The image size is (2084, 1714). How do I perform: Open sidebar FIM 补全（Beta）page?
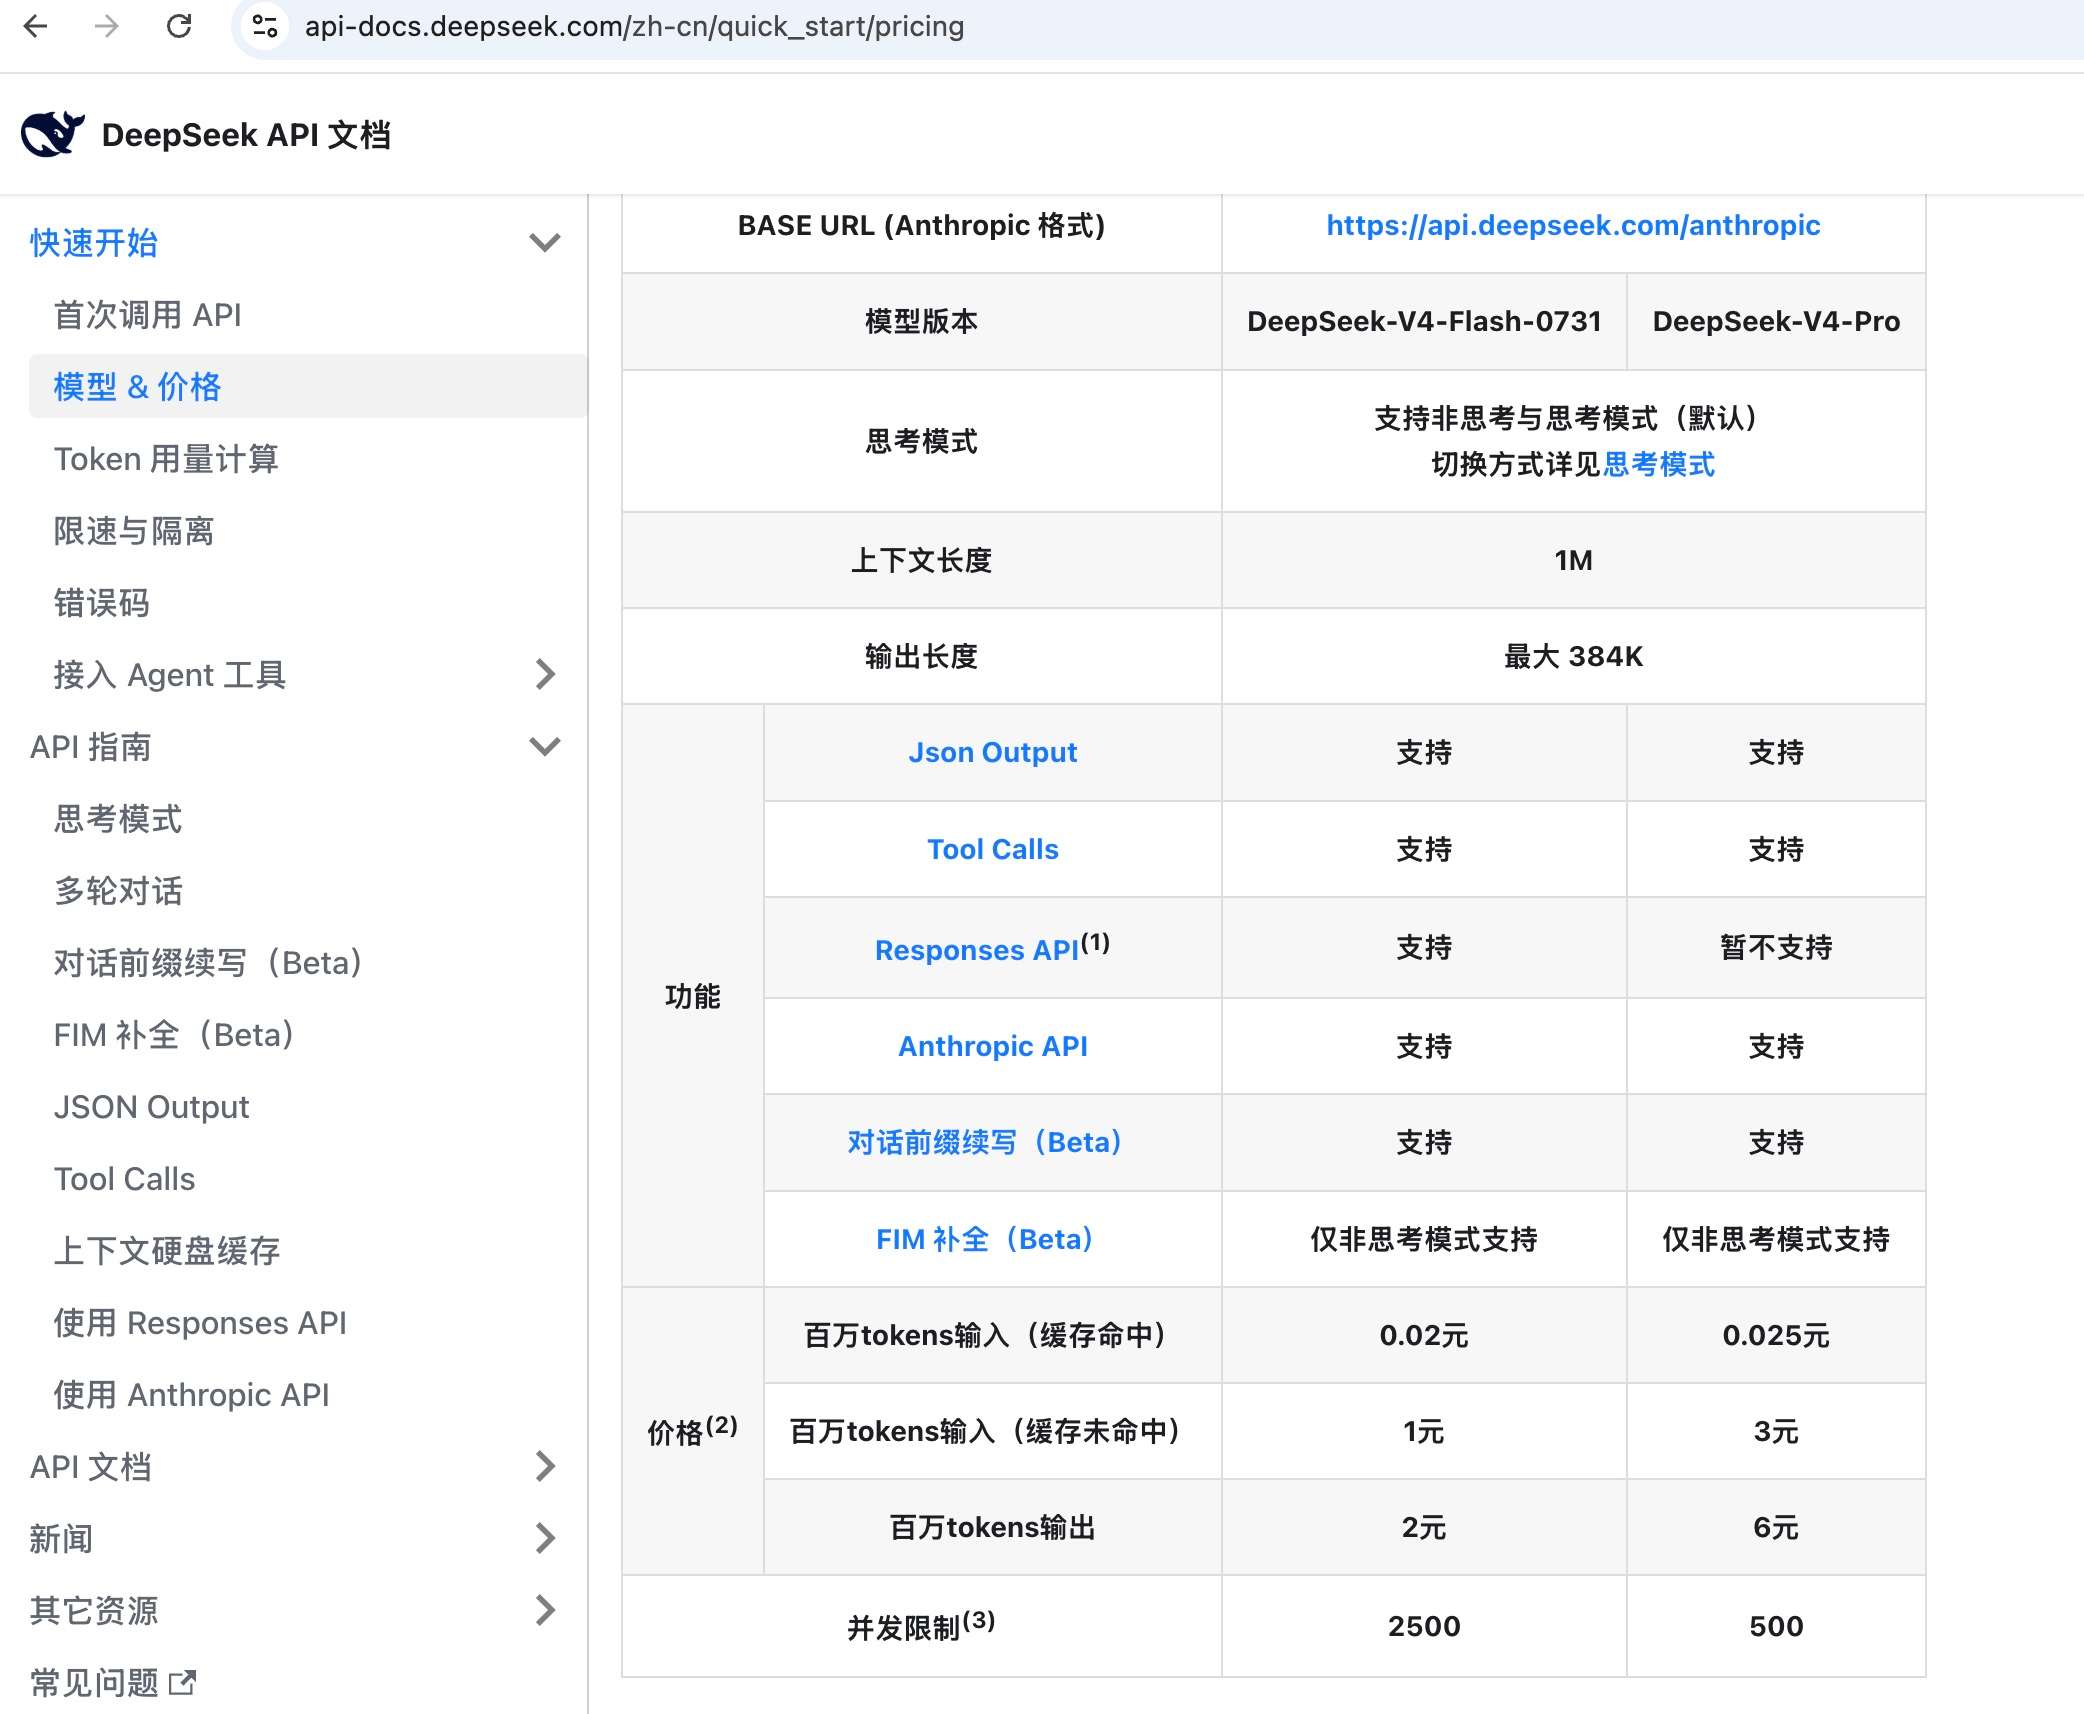175,1035
